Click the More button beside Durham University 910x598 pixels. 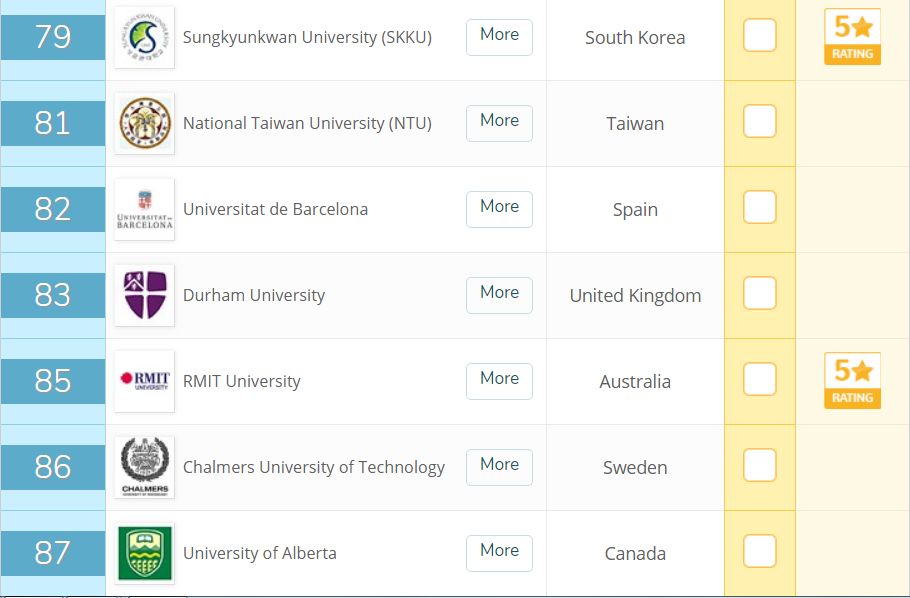[499, 295]
